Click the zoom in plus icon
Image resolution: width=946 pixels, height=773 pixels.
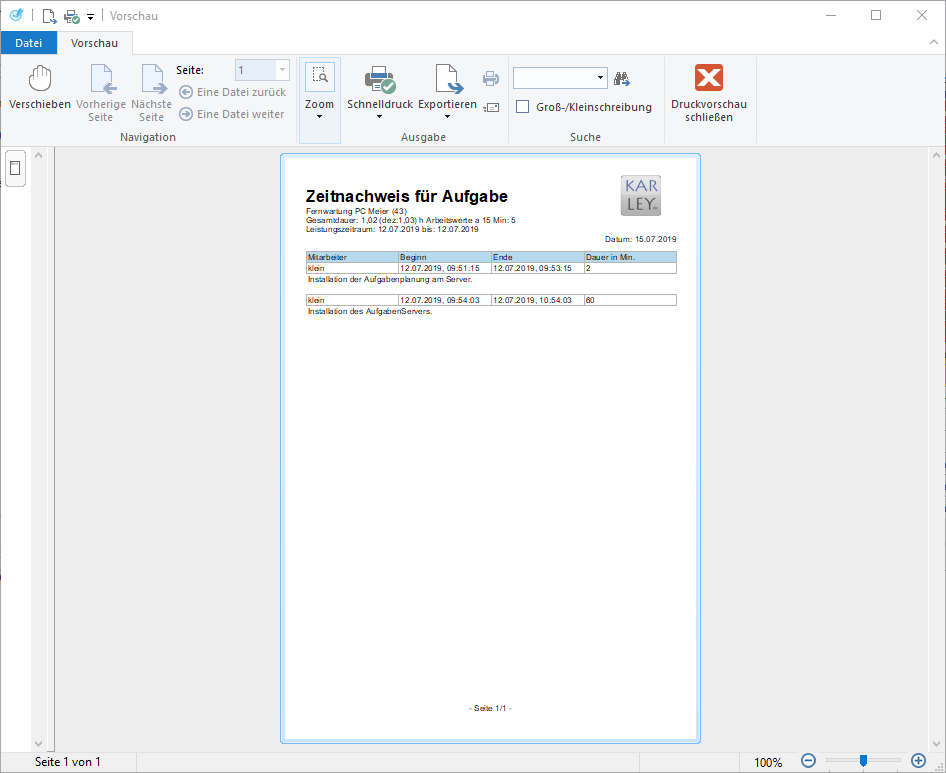[918, 761]
